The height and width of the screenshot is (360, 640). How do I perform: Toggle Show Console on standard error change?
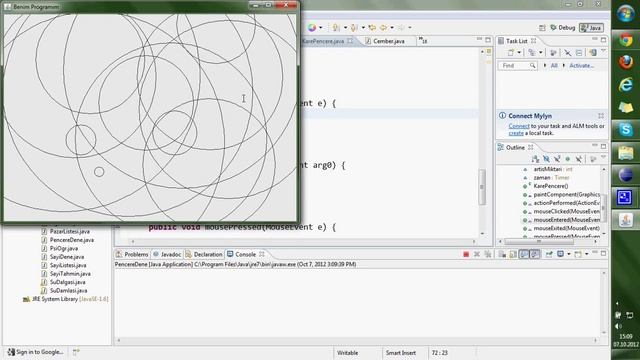pos(535,254)
